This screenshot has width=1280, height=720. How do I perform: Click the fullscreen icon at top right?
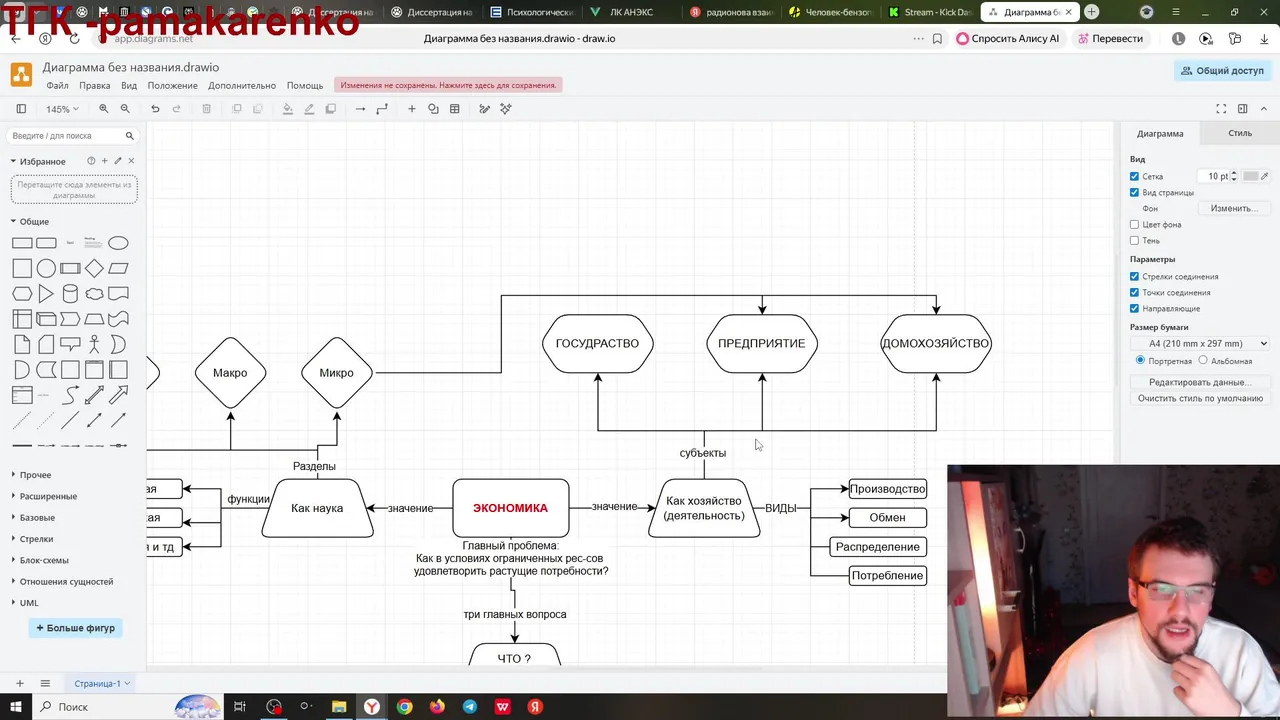click(x=1221, y=109)
